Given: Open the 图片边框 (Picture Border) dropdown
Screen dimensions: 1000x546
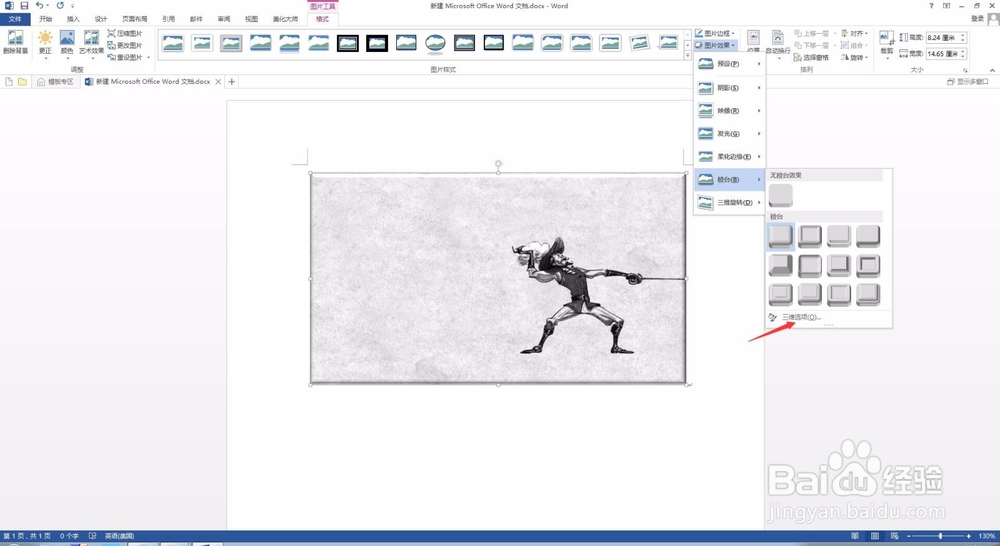Looking at the screenshot, I should 715,33.
